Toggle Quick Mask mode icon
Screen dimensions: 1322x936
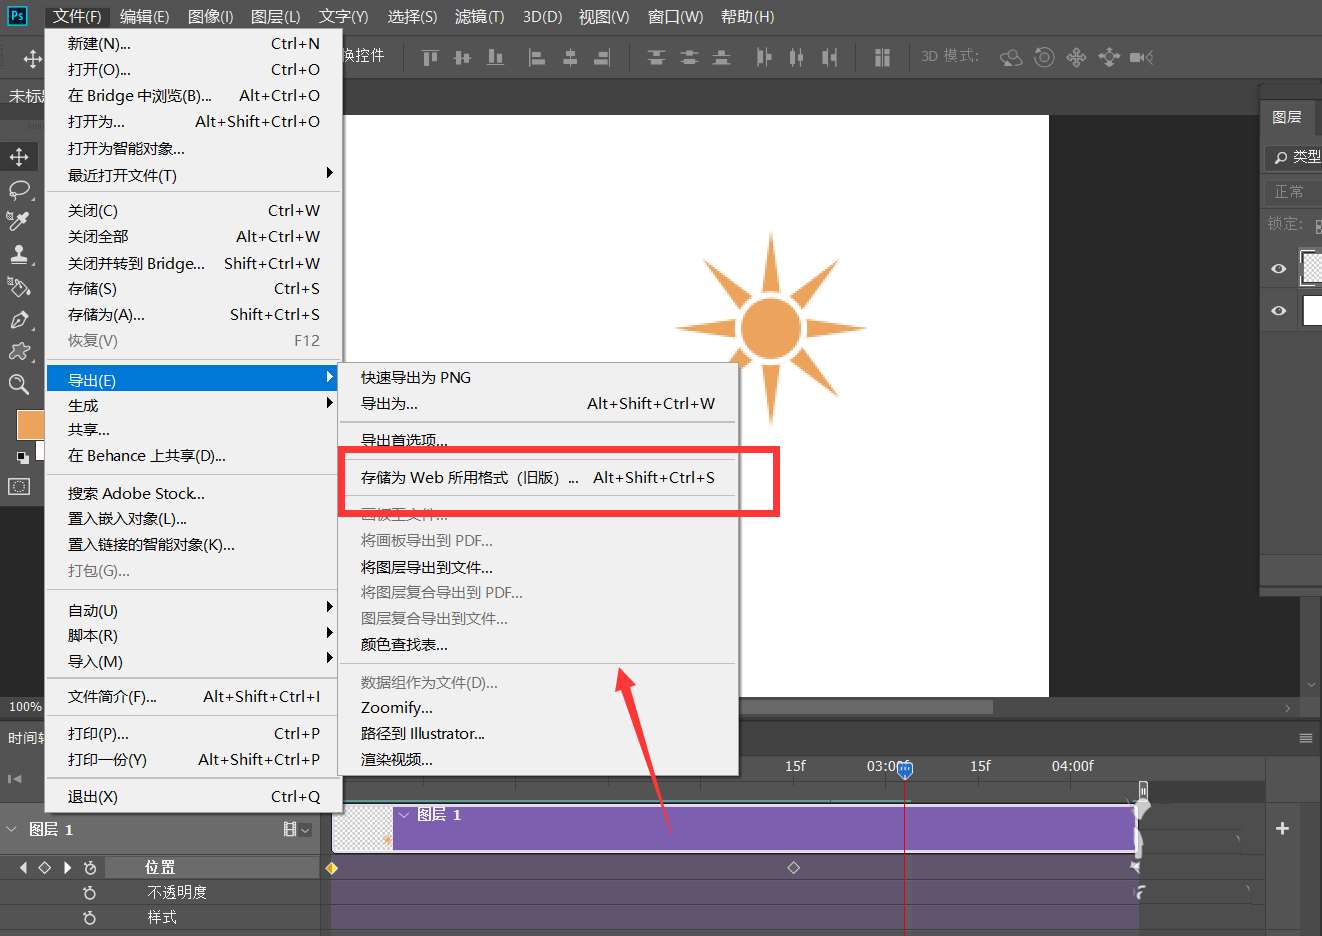[19, 487]
